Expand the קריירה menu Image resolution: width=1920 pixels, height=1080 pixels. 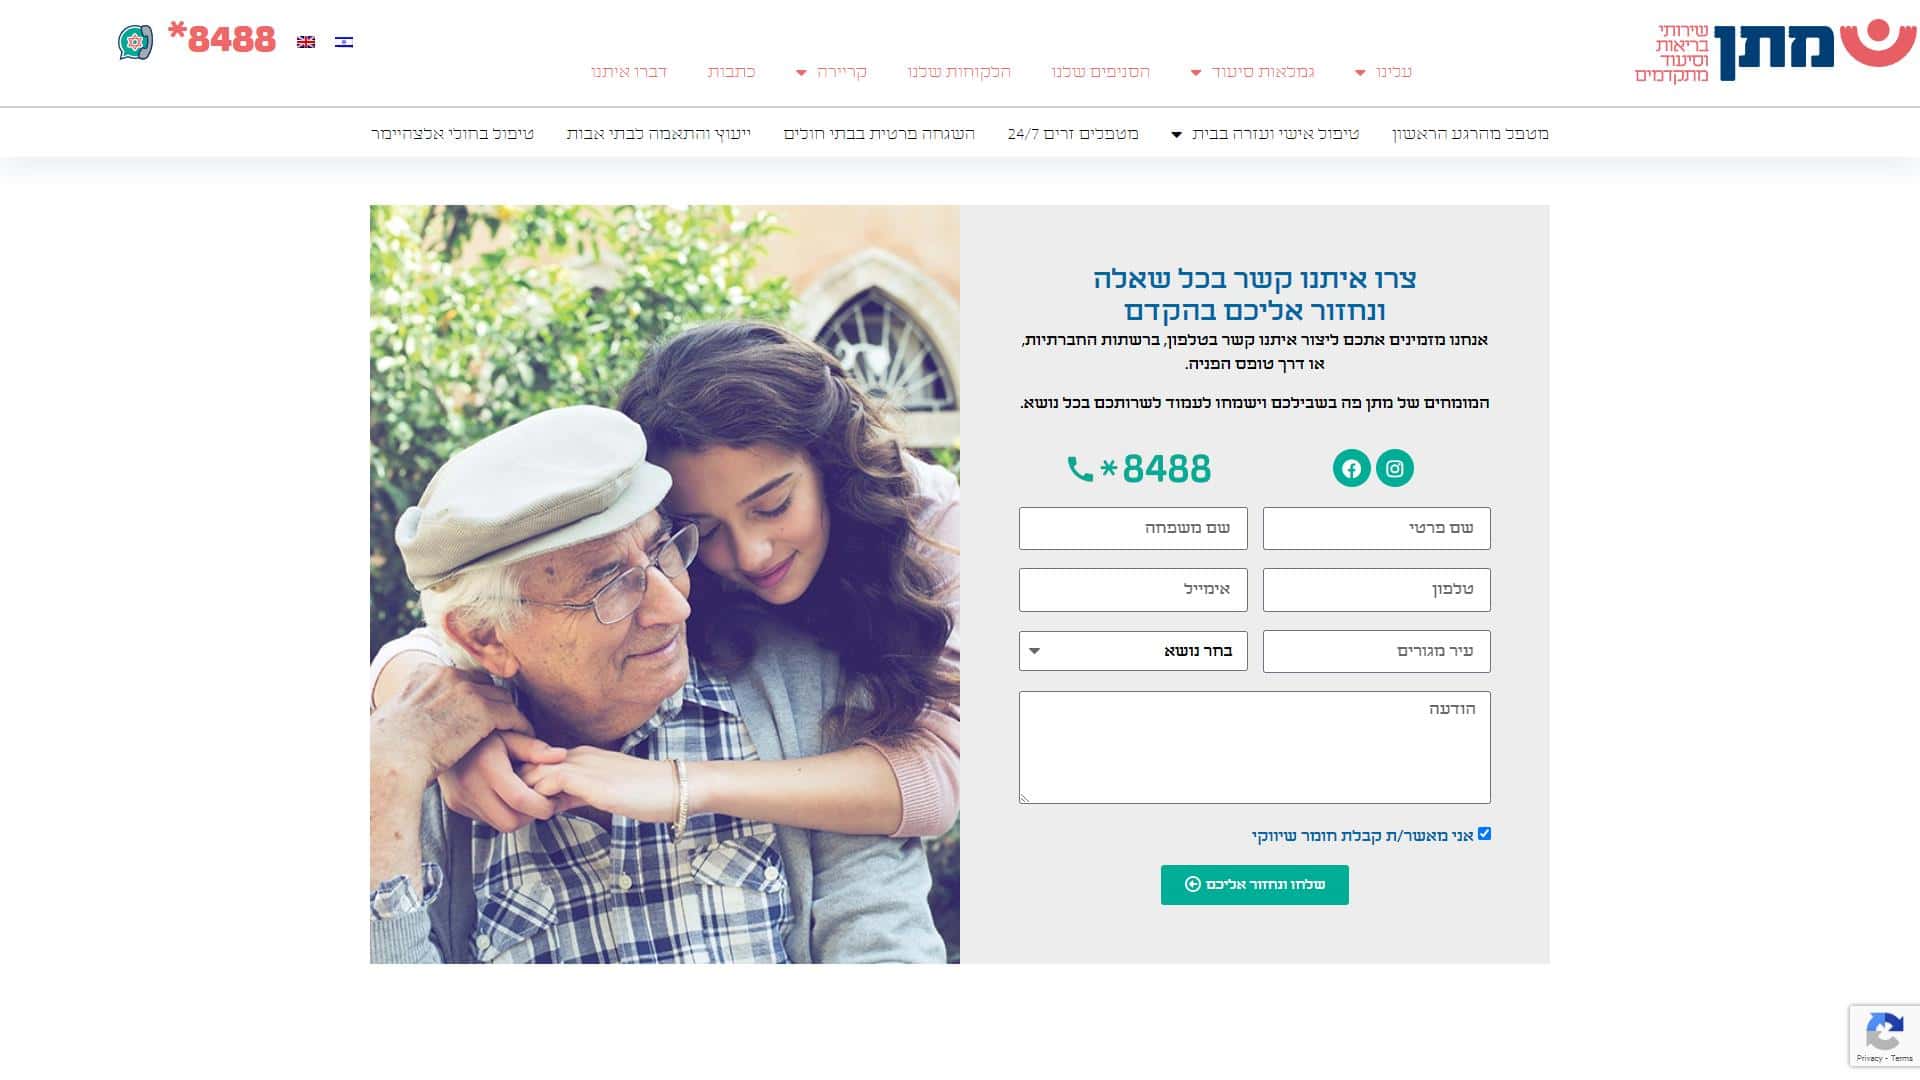click(831, 72)
